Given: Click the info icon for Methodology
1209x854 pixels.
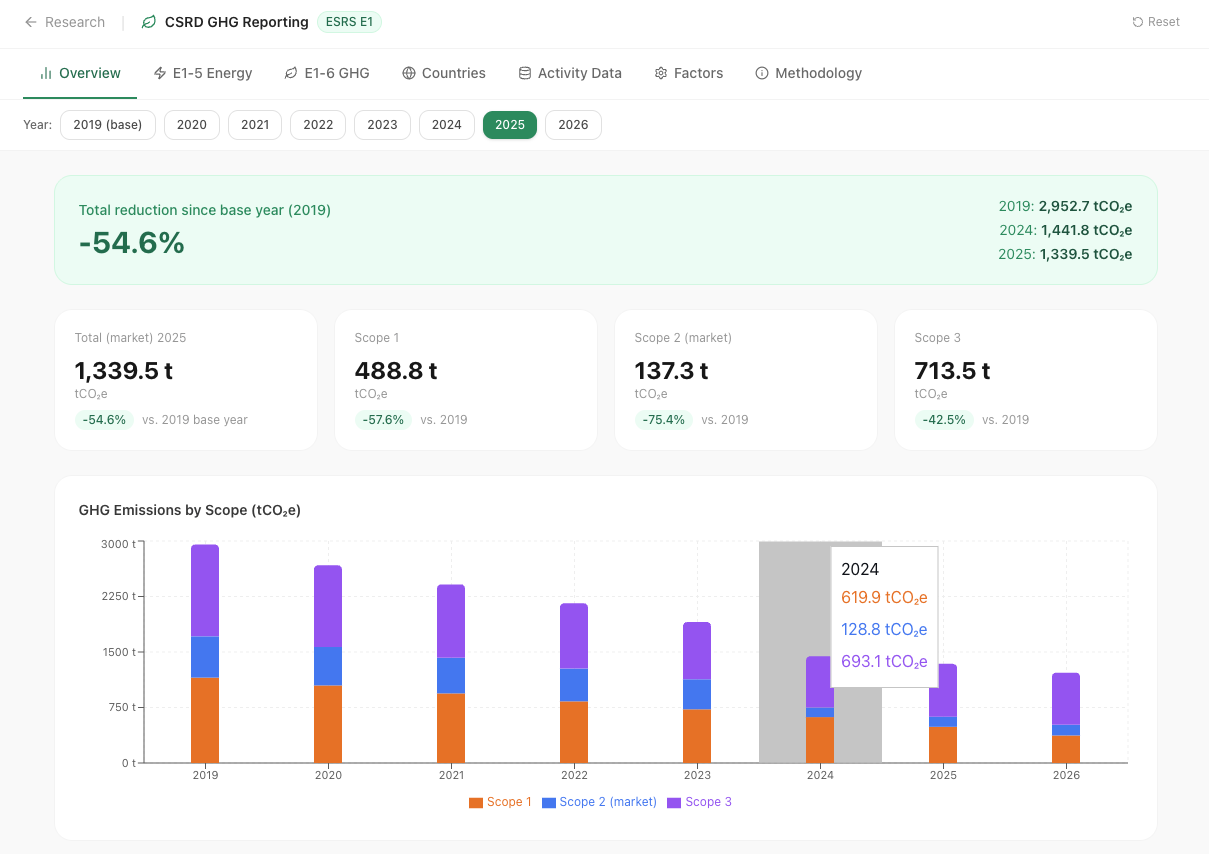Looking at the screenshot, I should click(762, 73).
